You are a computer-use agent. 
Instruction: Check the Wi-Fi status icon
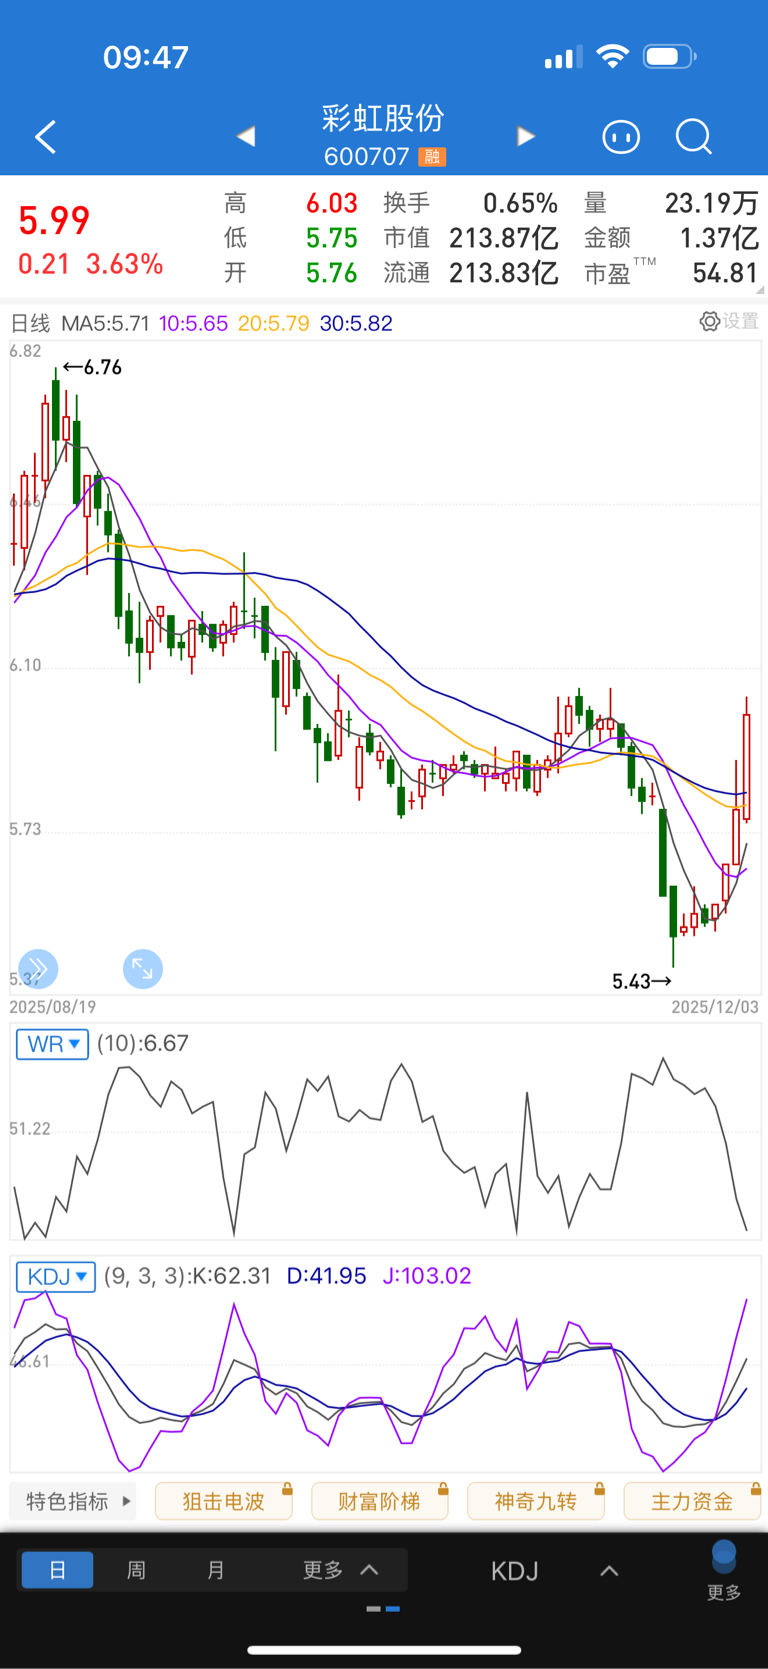[x=612, y=57]
